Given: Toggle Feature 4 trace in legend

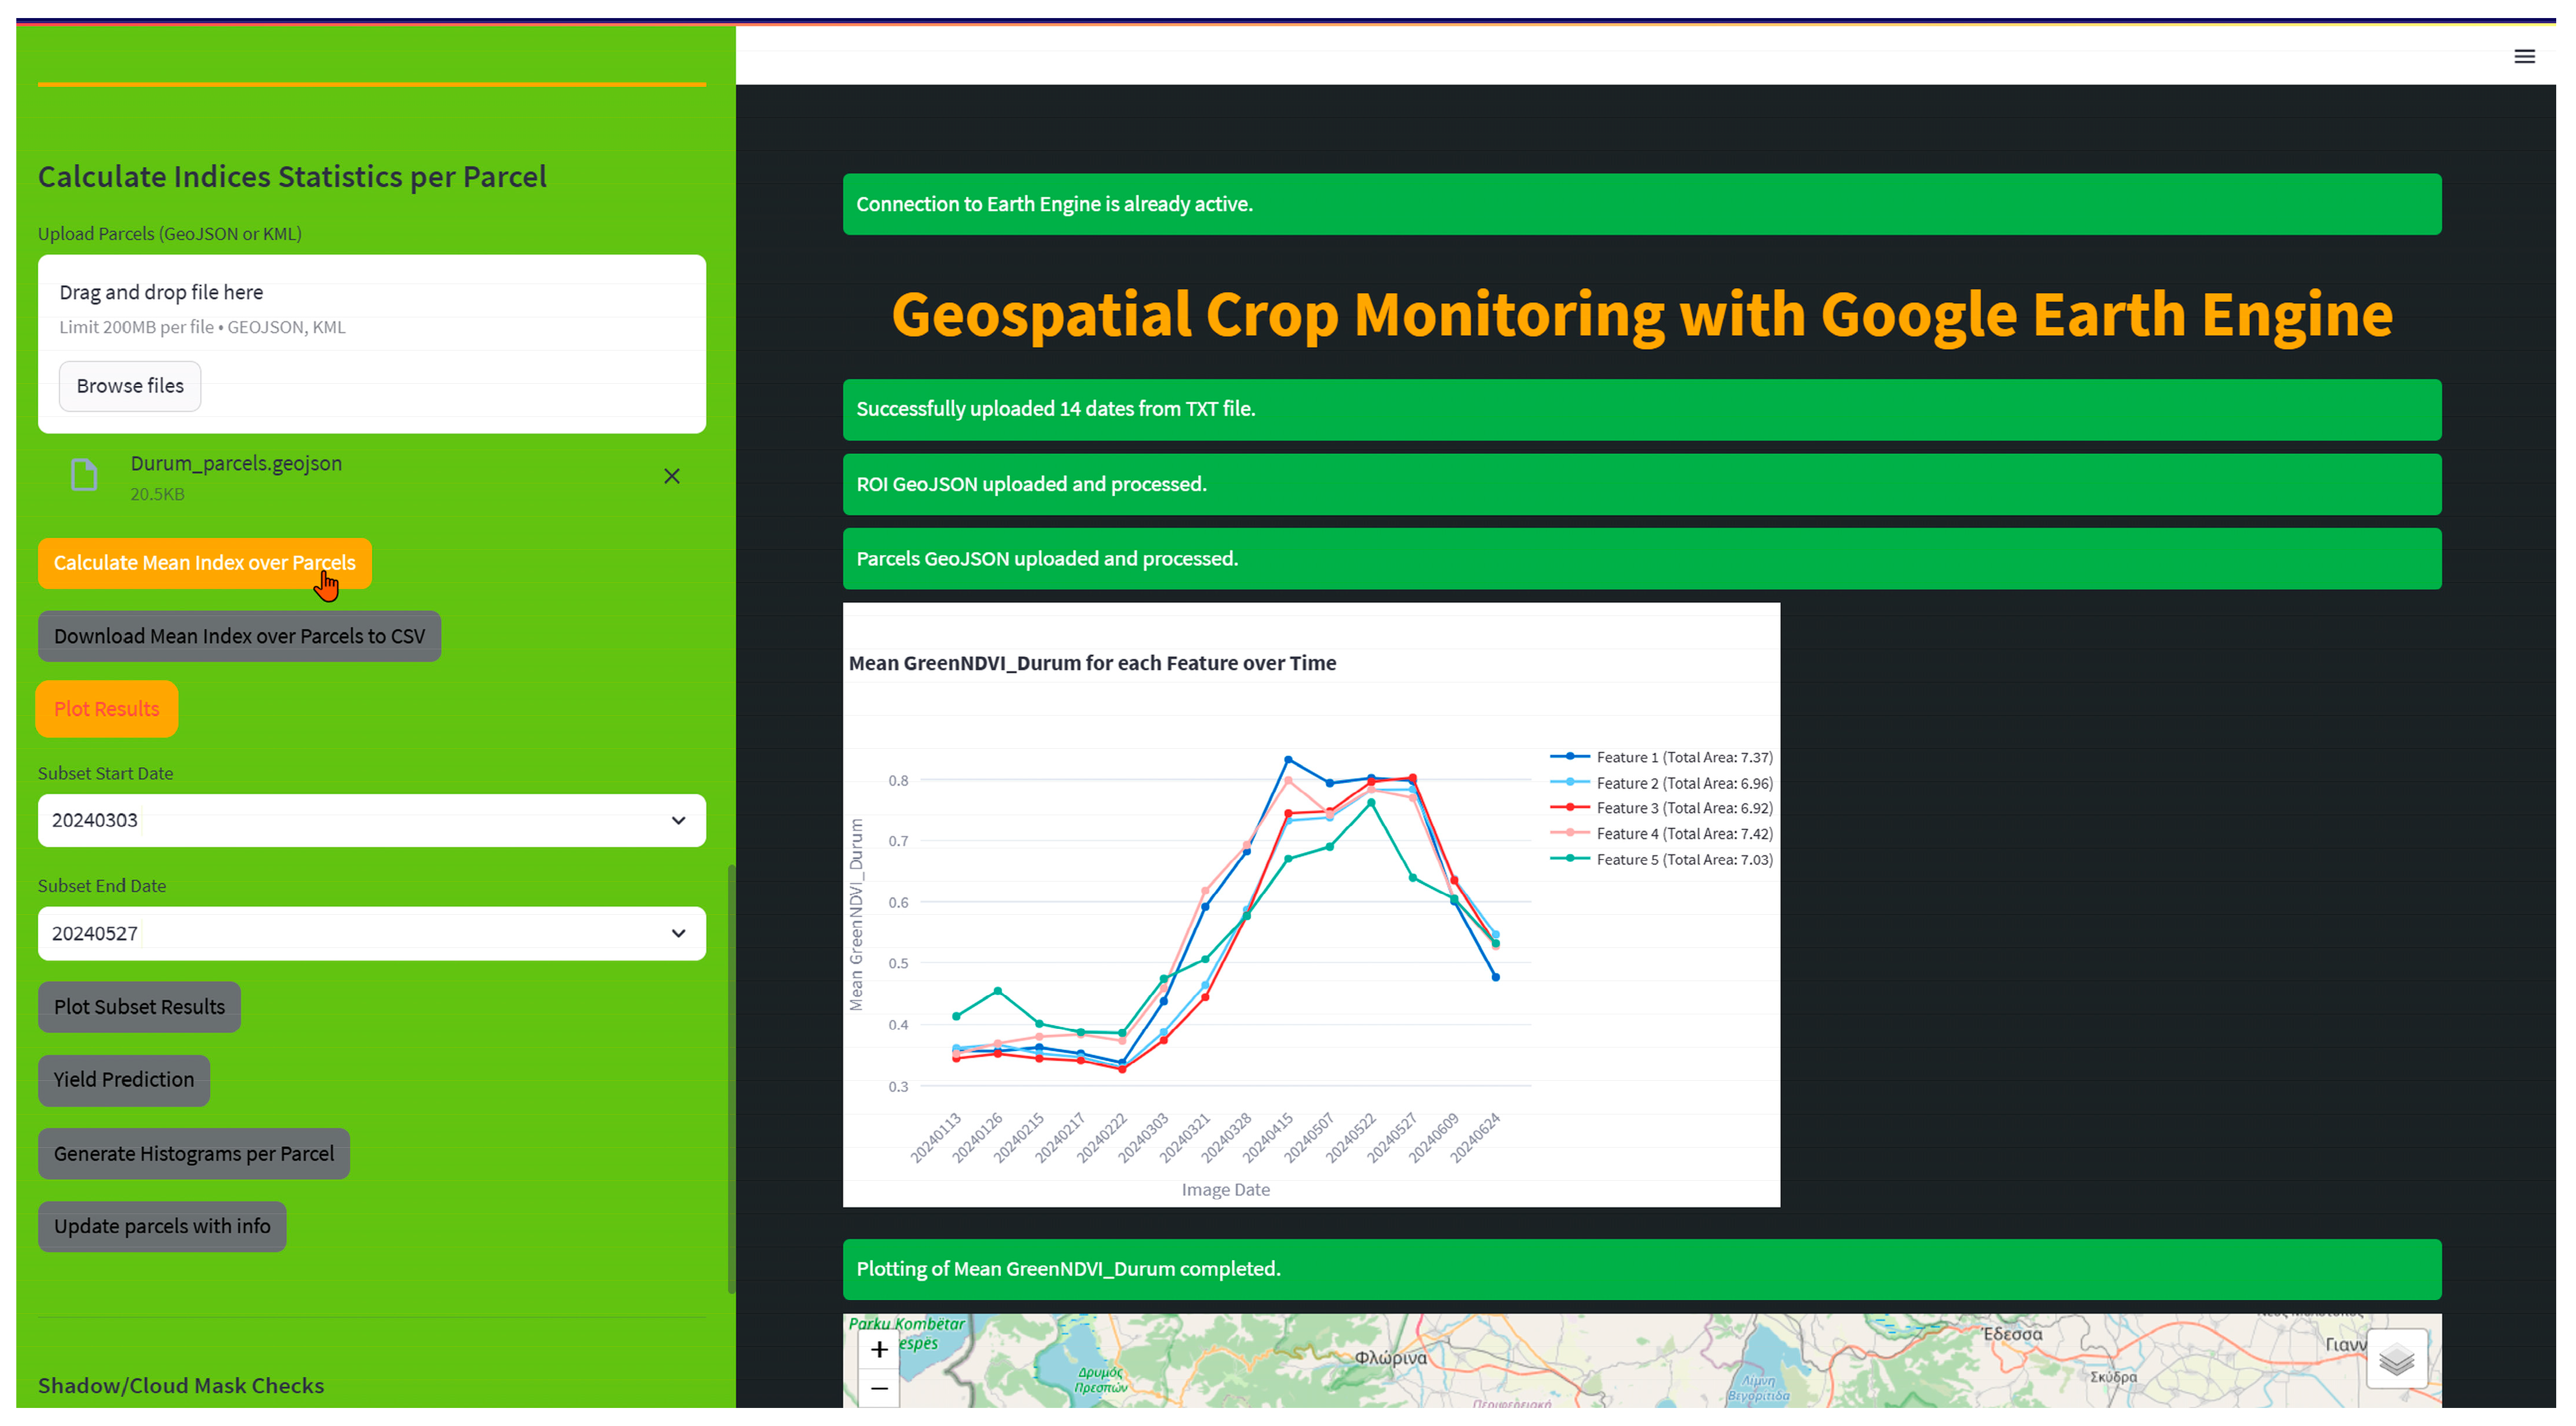Looking at the screenshot, I should pyautogui.click(x=1661, y=834).
